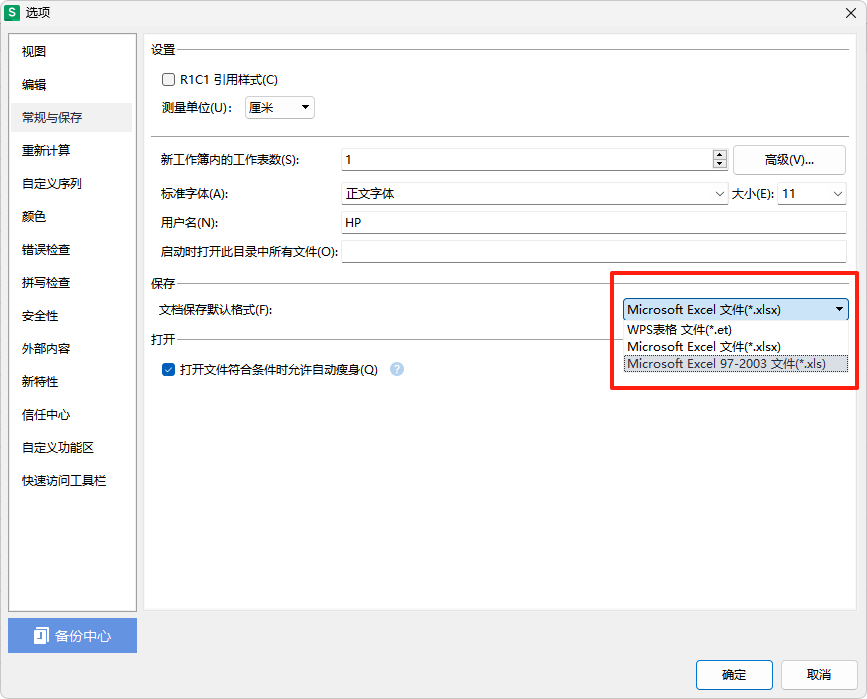
Task: Open the measurement unit 厘米 dropdown
Action: pyautogui.click(x=280, y=107)
